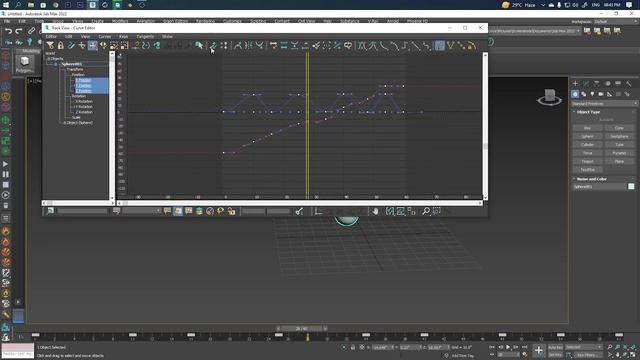Viewport: 640px width, 360px height.
Task: Select the Cameras create category
Action: pyautogui.click(x=601, y=94)
